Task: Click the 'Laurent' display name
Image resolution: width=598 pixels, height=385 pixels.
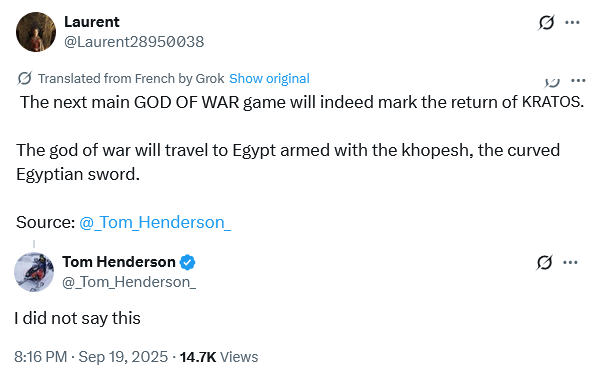Action: coord(92,22)
